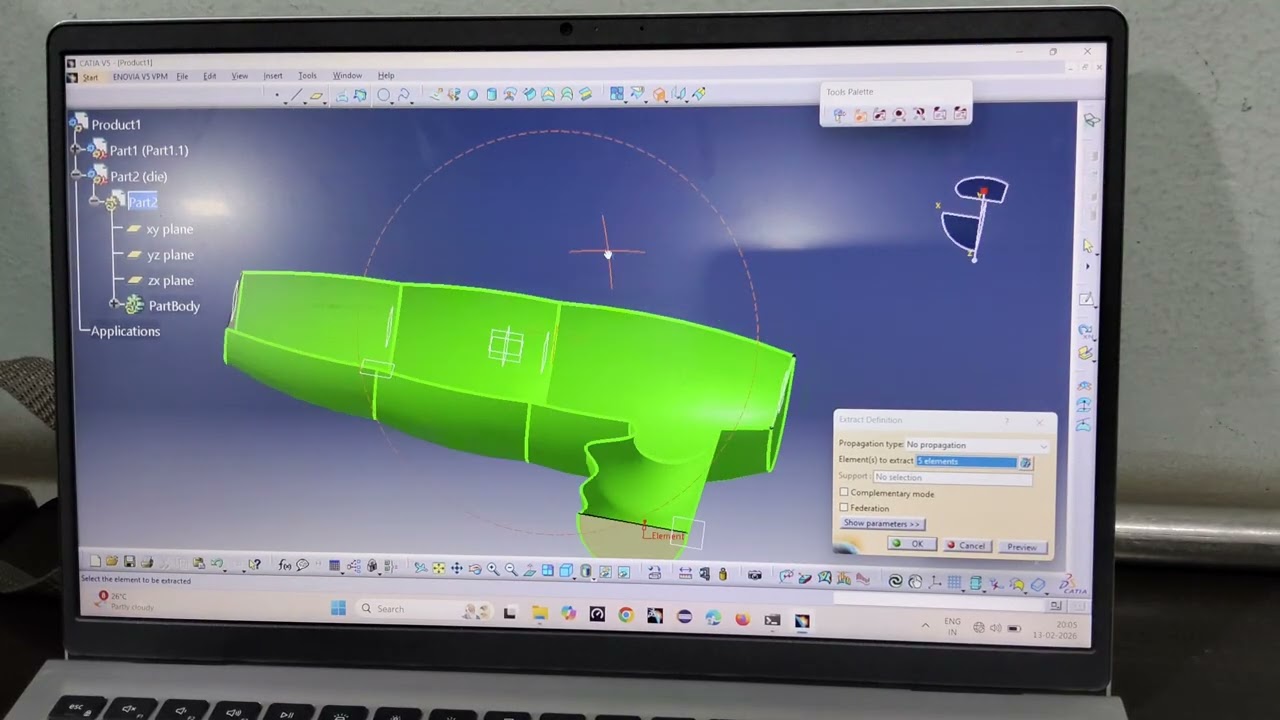Image resolution: width=1280 pixels, height=720 pixels.
Task: Open the View menu
Action: tap(240, 76)
